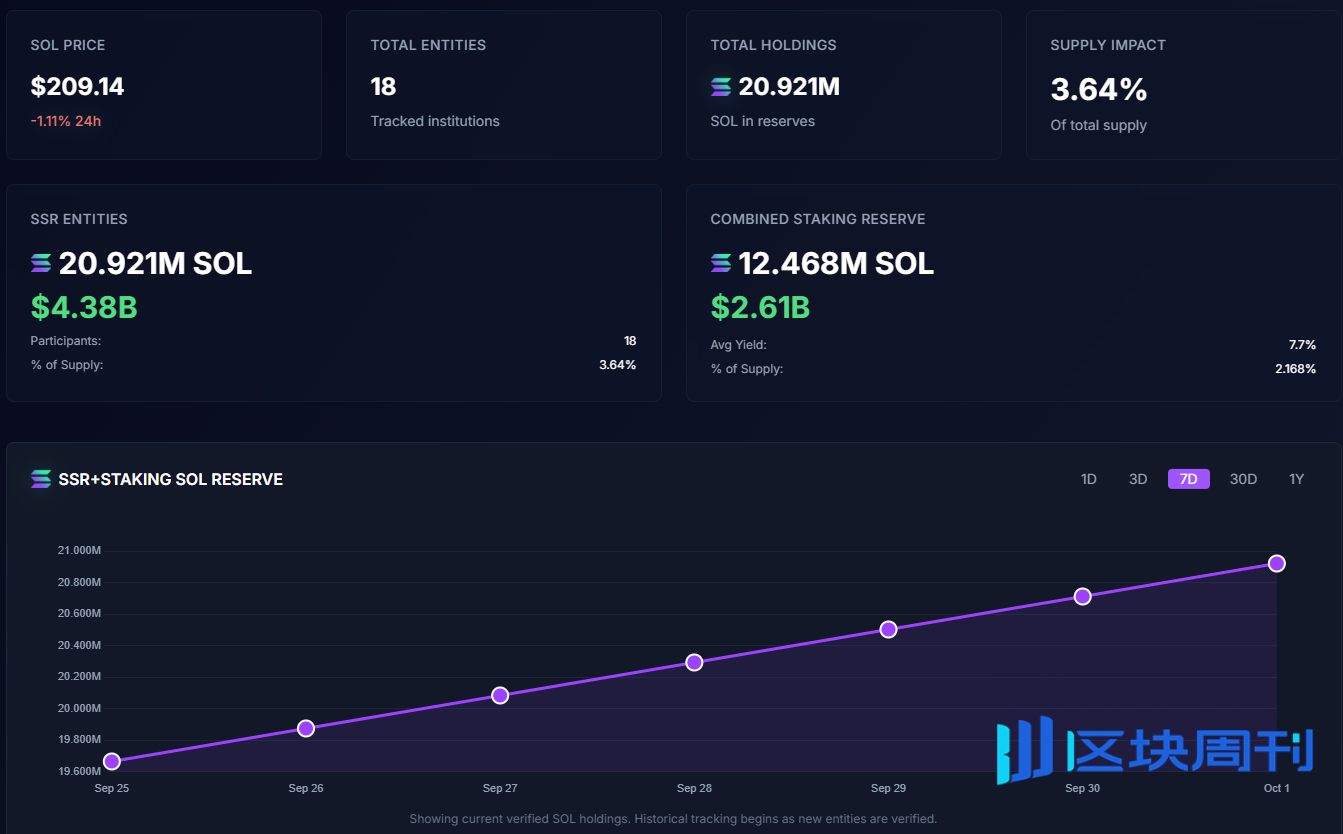
Task: Click the Oct 1 data point
Action: click(x=1276, y=563)
